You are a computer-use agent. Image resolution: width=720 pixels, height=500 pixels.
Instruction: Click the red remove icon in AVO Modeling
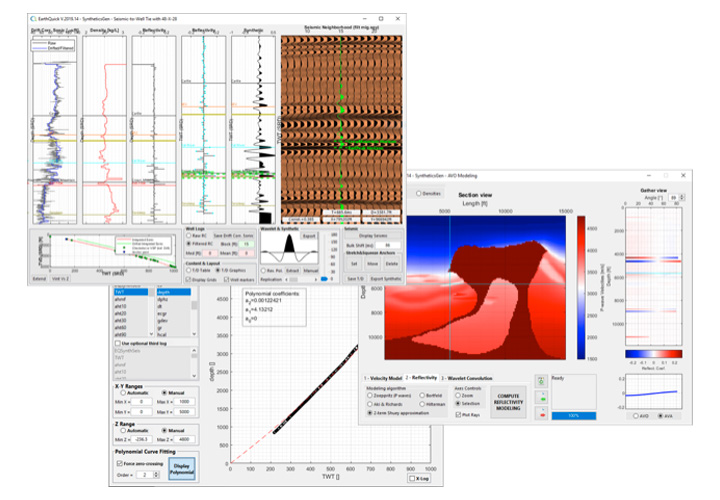(x=543, y=416)
